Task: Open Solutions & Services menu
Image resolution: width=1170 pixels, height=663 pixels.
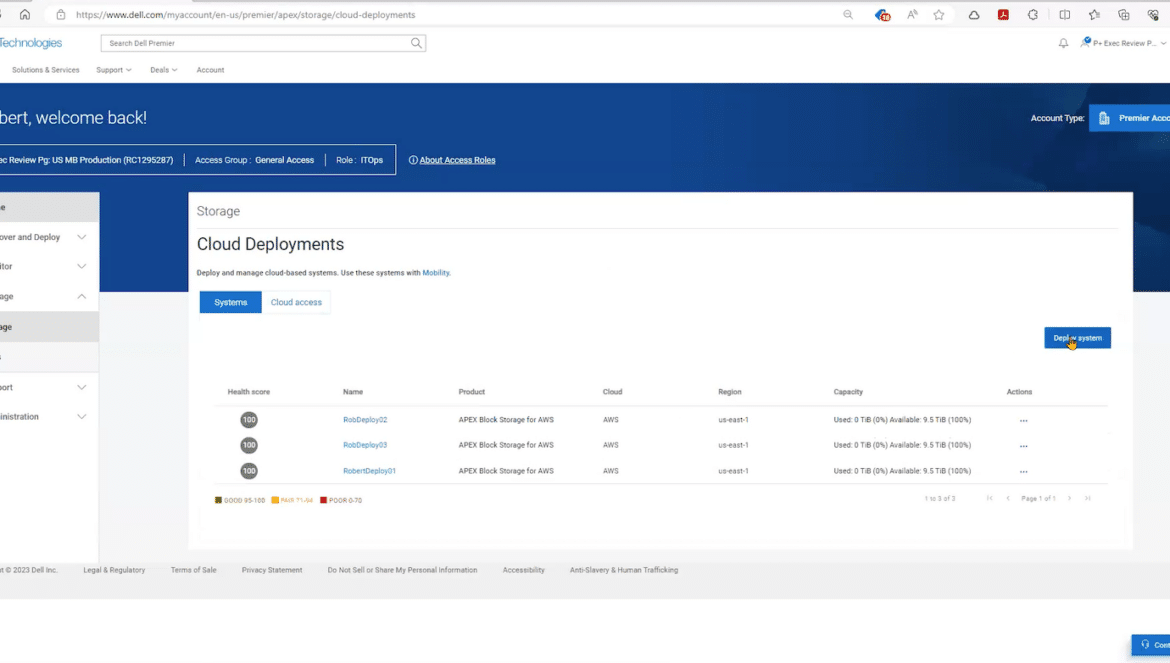Action: [46, 70]
